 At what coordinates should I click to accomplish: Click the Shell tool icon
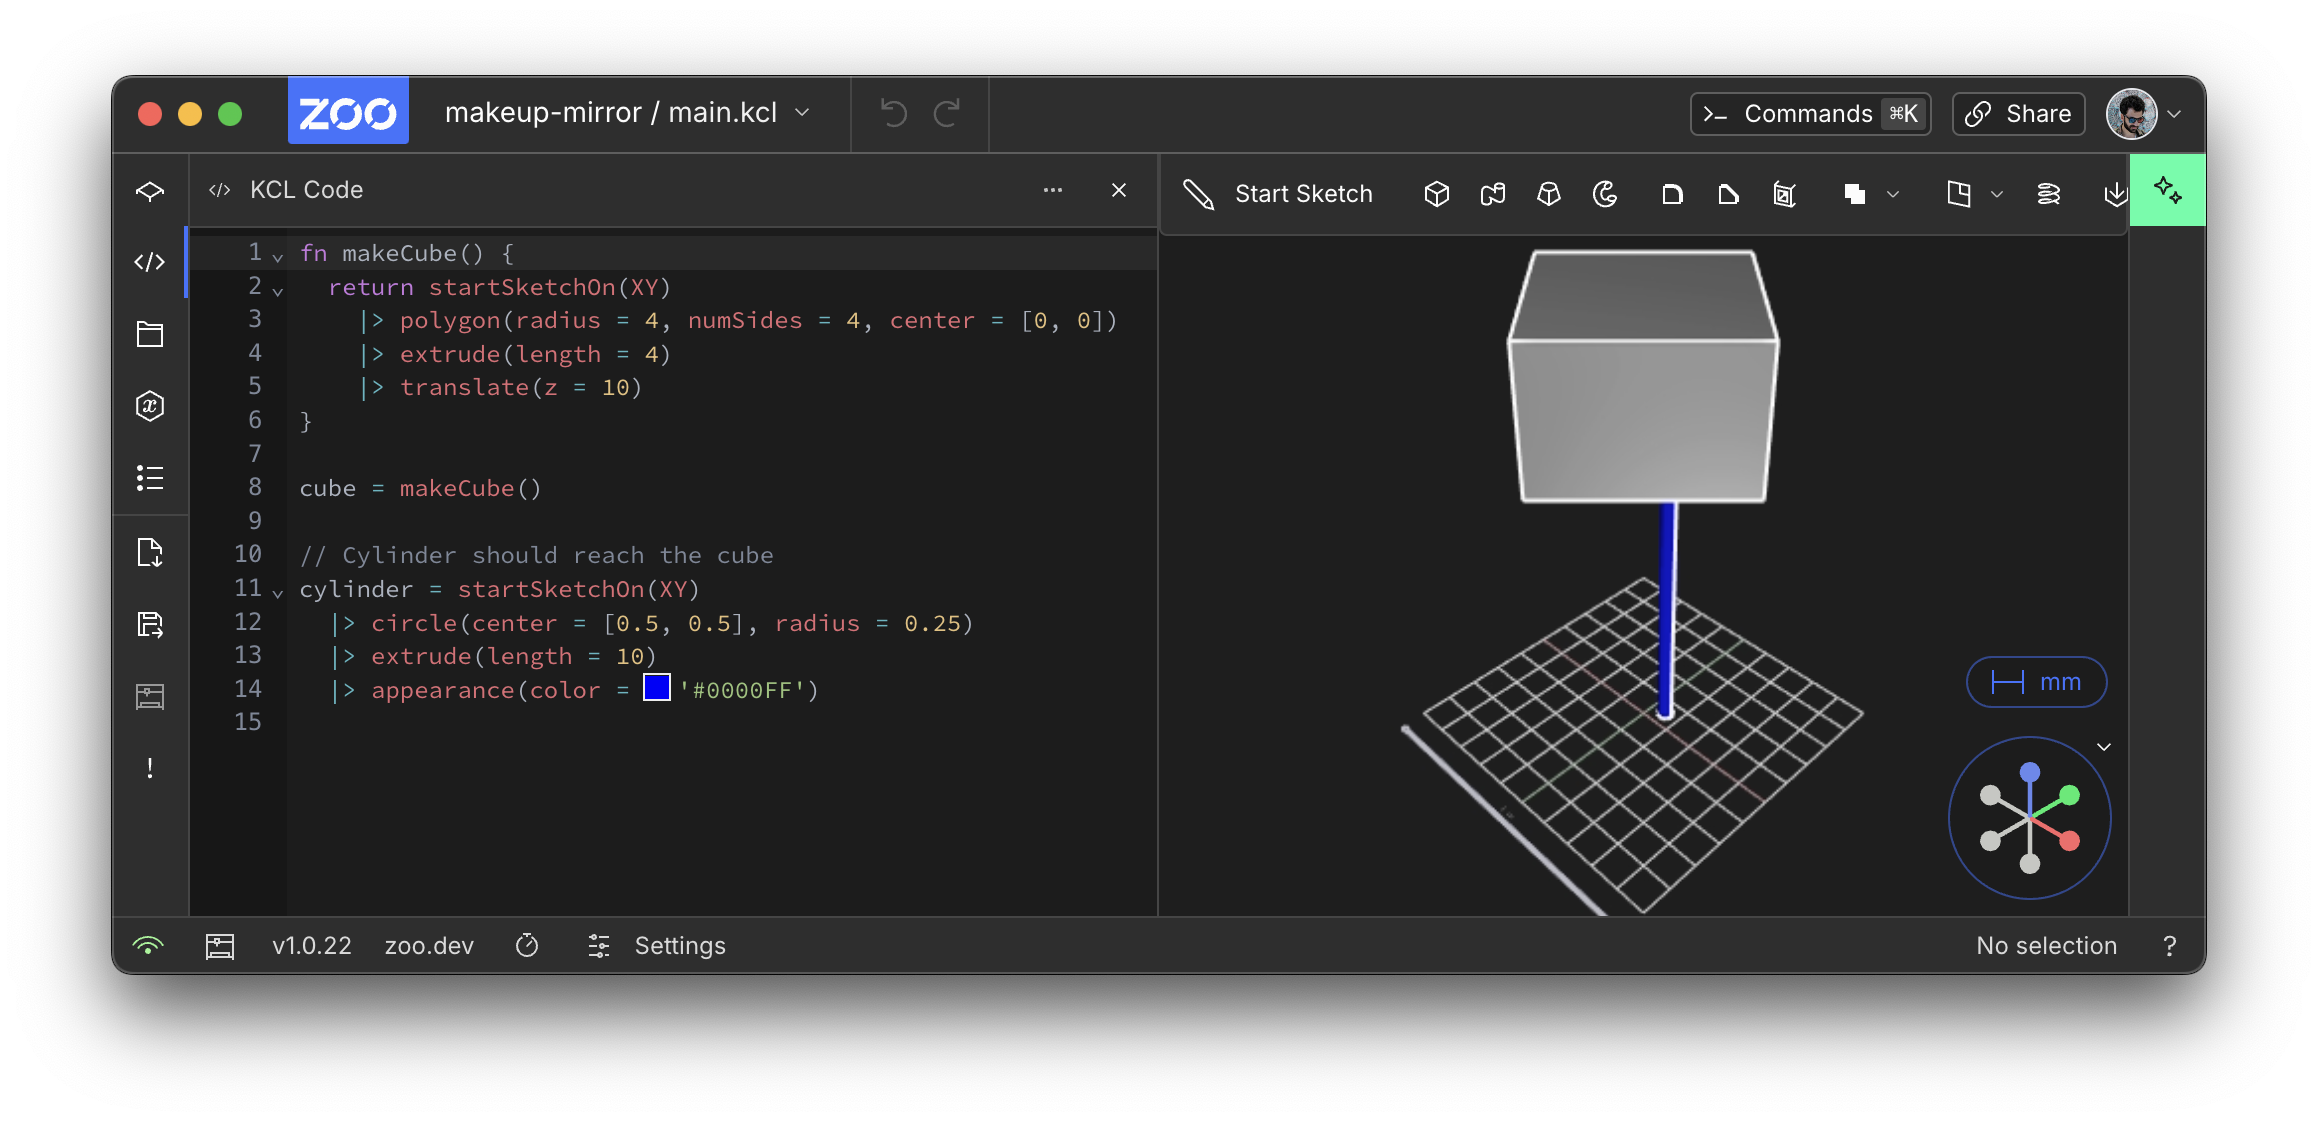click(1785, 194)
